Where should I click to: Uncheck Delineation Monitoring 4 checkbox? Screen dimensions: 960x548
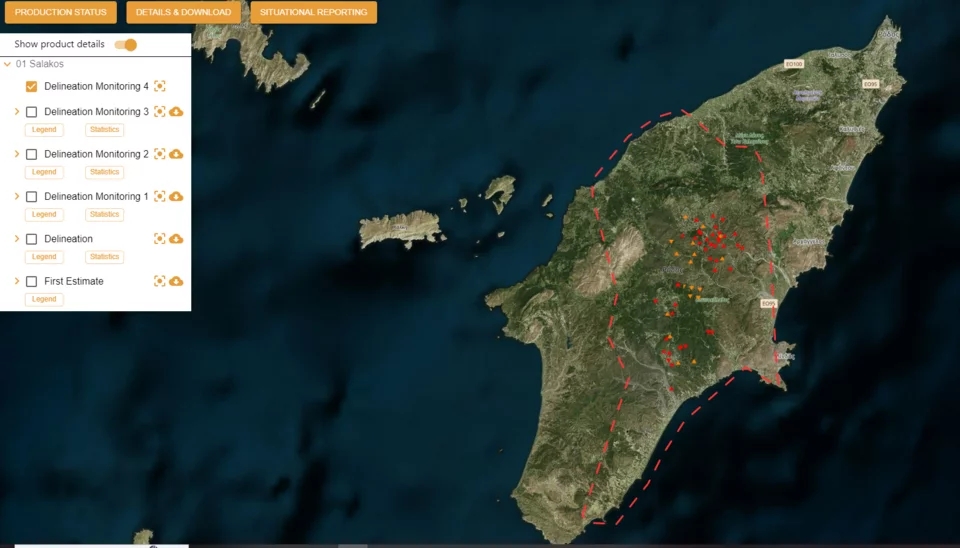click(x=31, y=86)
